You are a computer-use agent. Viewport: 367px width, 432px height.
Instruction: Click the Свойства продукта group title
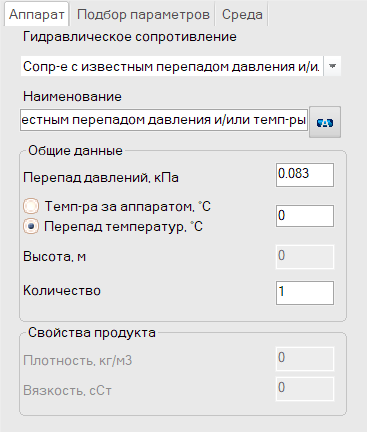(92, 333)
